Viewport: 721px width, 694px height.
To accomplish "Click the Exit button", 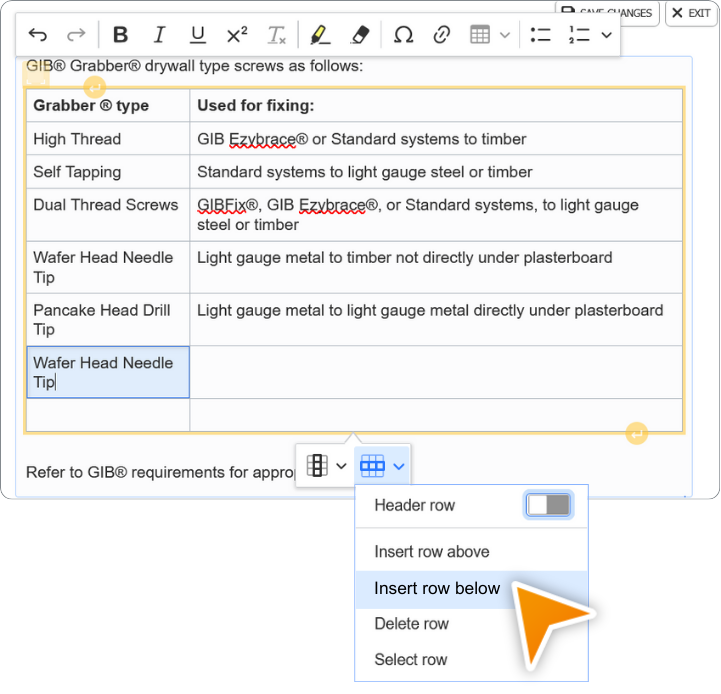I will click(691, 13).
